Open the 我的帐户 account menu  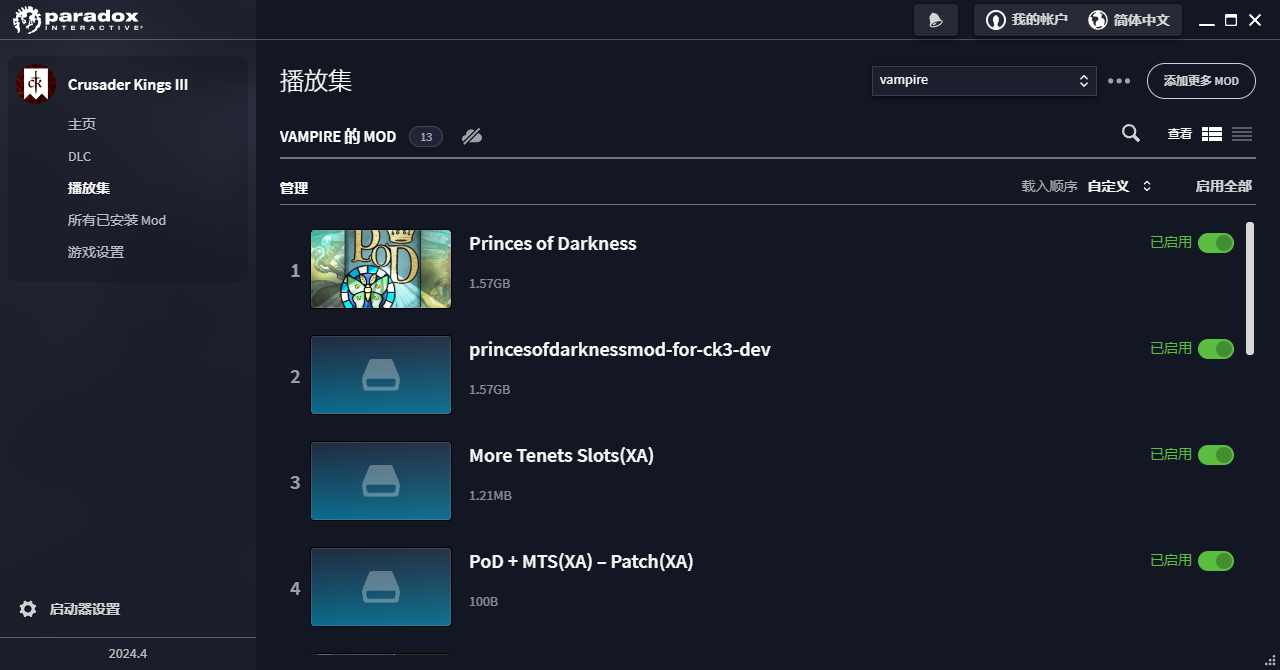1027,20
